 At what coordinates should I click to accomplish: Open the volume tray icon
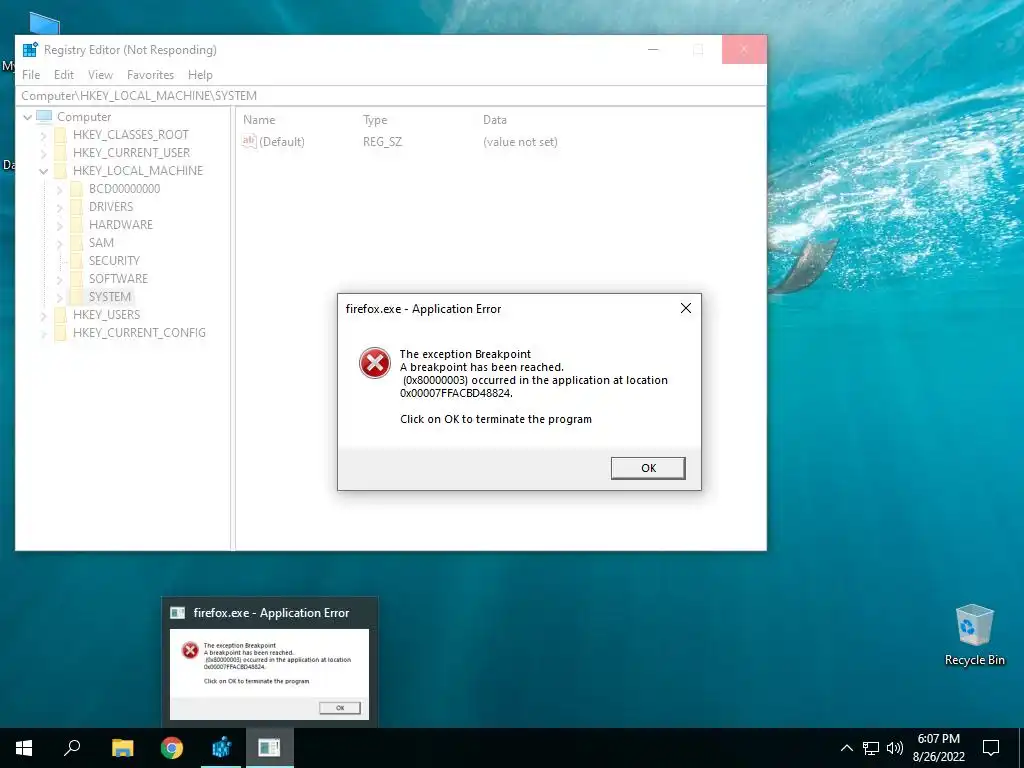click(x=895, y=748)
